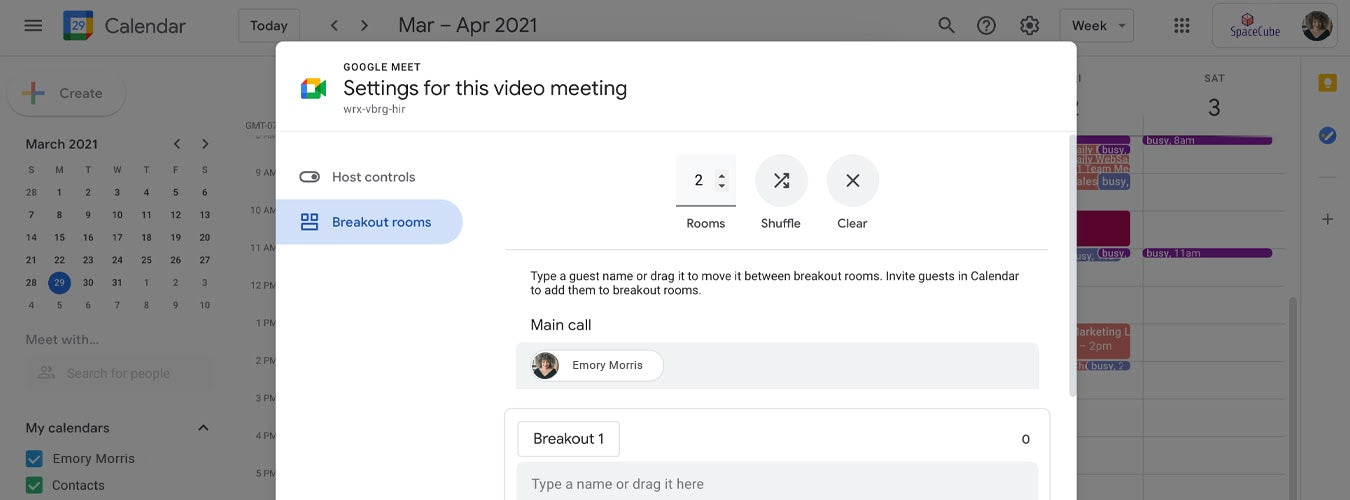Open the Calendar search icon
Screen dimensions: 1350x500
[x=946, y=26]
